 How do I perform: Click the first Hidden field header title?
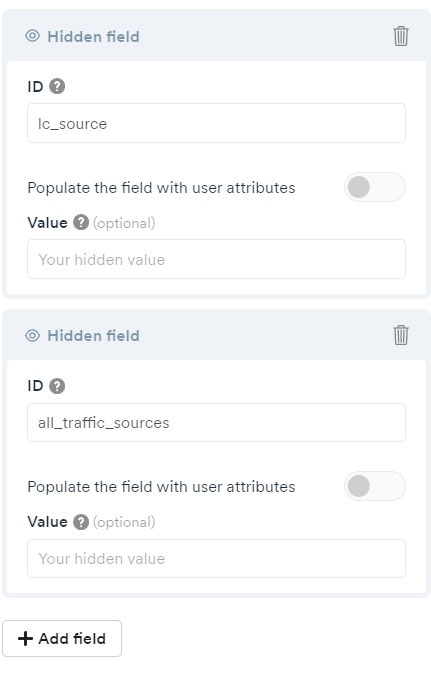[93, 37]
